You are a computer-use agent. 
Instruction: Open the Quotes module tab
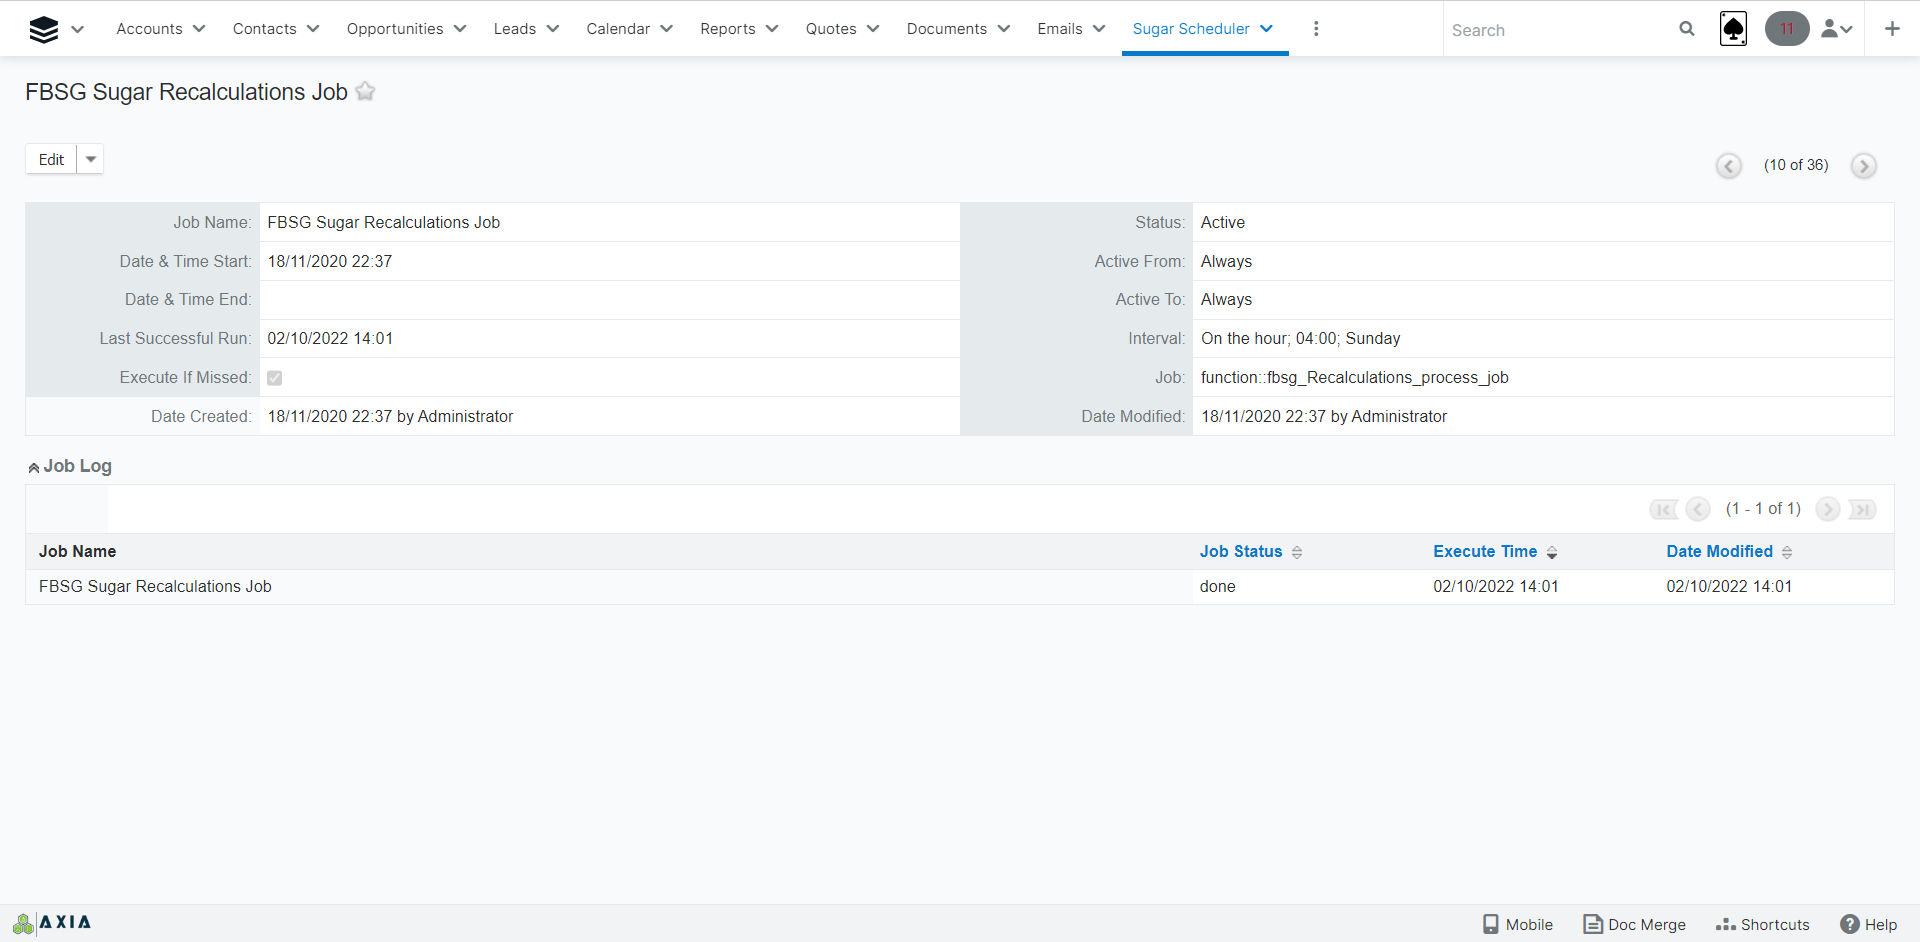831,29
